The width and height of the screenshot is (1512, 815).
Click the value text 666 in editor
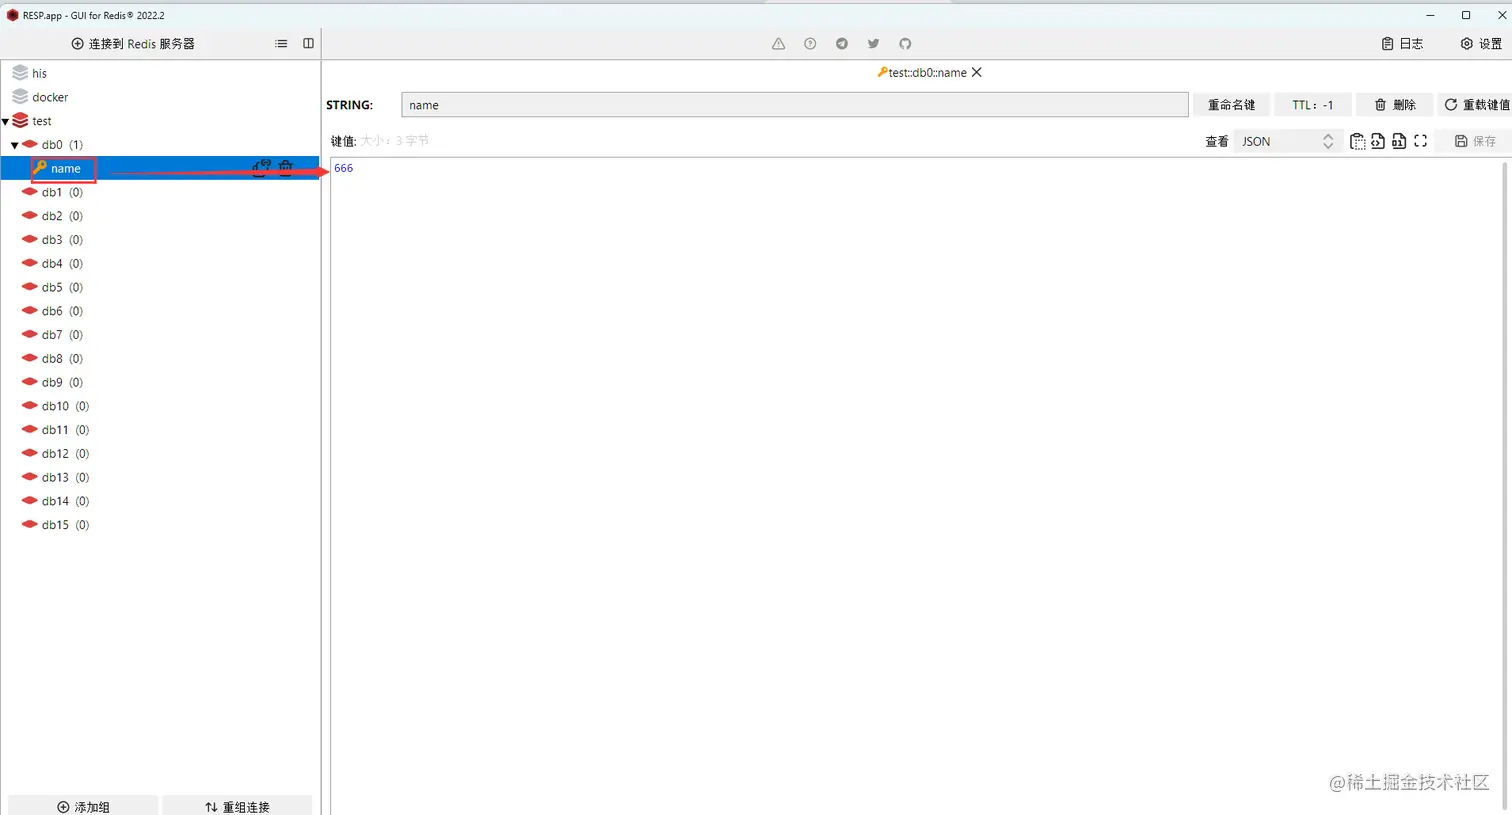coord(344,168)
